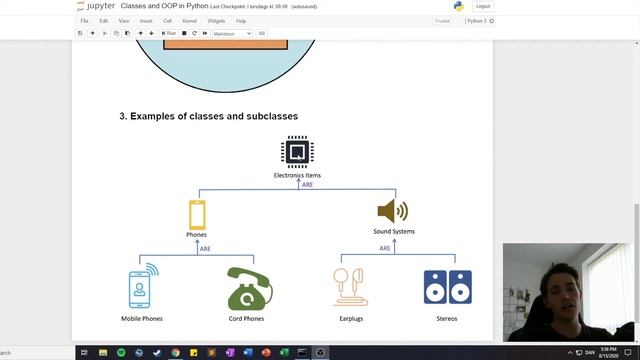Screen dimensions: 640x360
Task: Open Word from the taskbar
Action: pos(248,353)
